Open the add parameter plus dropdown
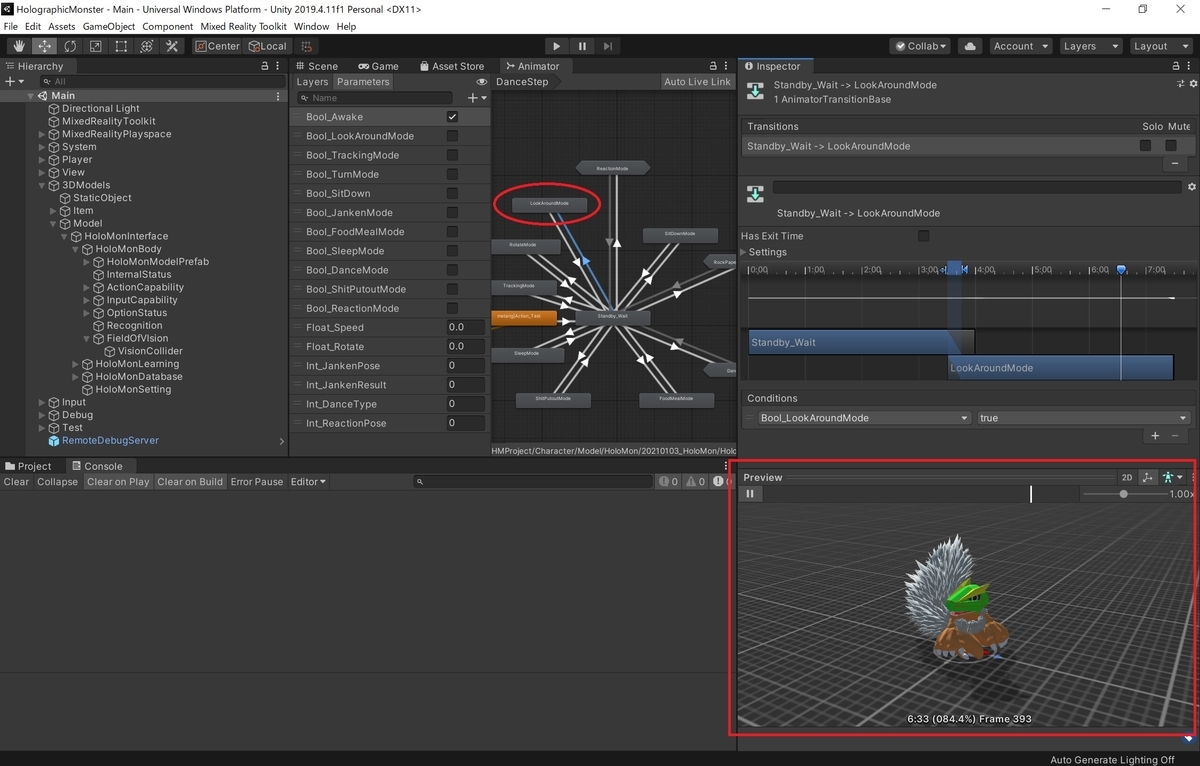Screen dimensions: 1200x766 pos(477,98)
